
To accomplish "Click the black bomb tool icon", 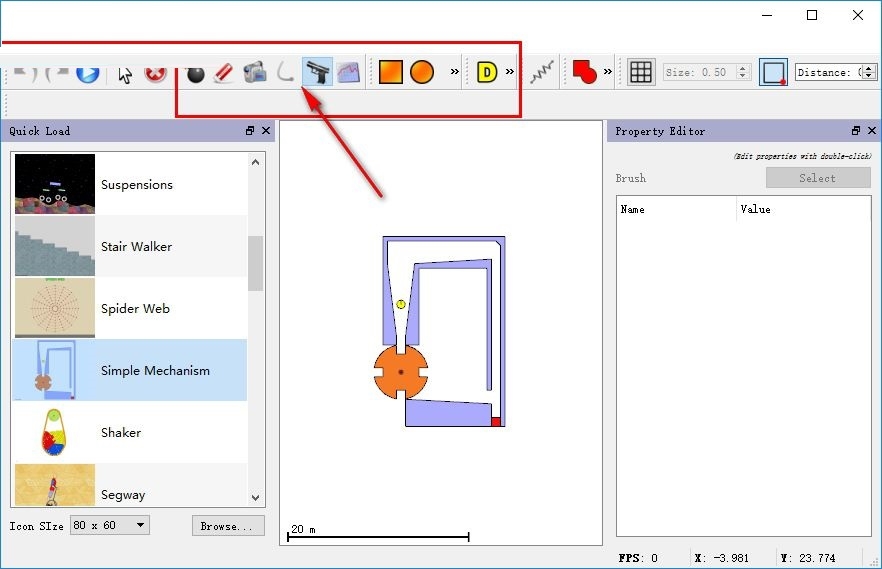I will tap(195, 74).
